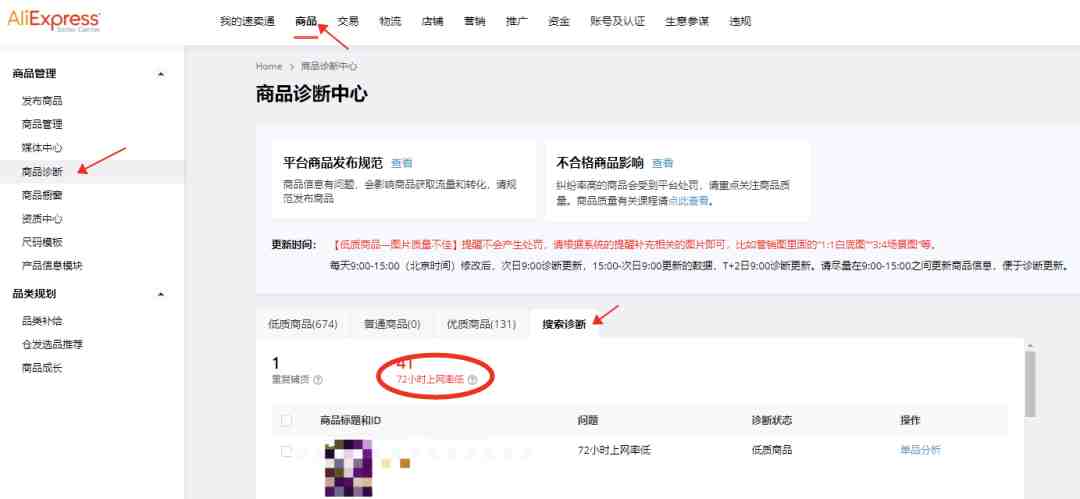Switch to the 低质商品(674) tab
The image size is (1080, 499).
303,324
